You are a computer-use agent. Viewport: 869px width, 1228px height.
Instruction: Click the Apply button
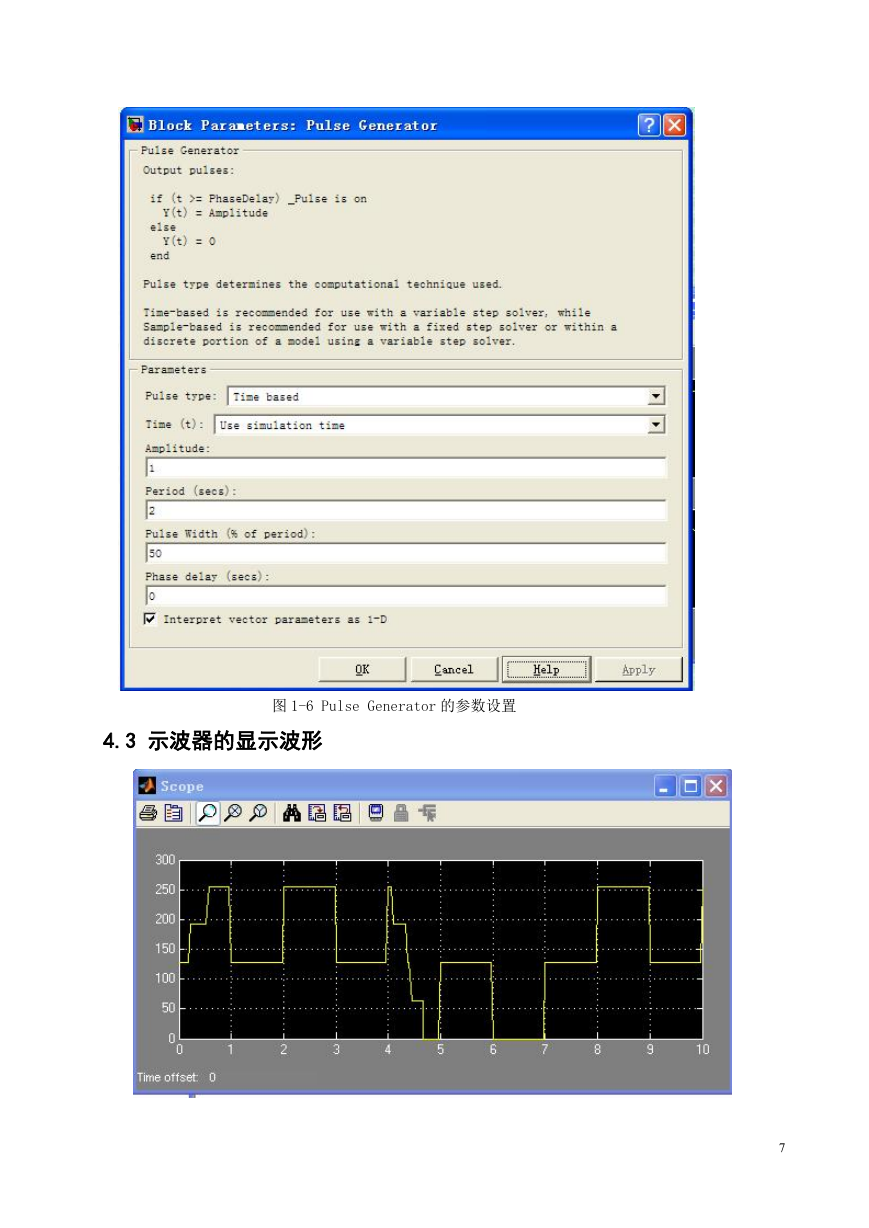click(x=639, y=669)
